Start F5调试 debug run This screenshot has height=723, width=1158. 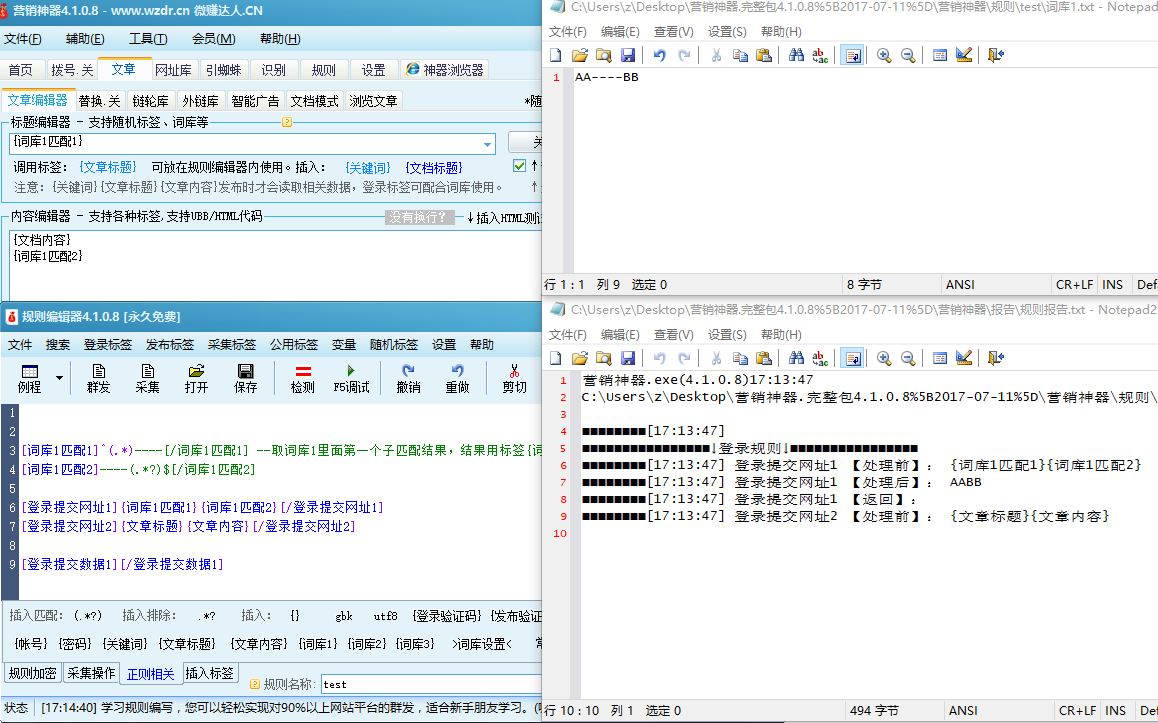pos(351,377)
